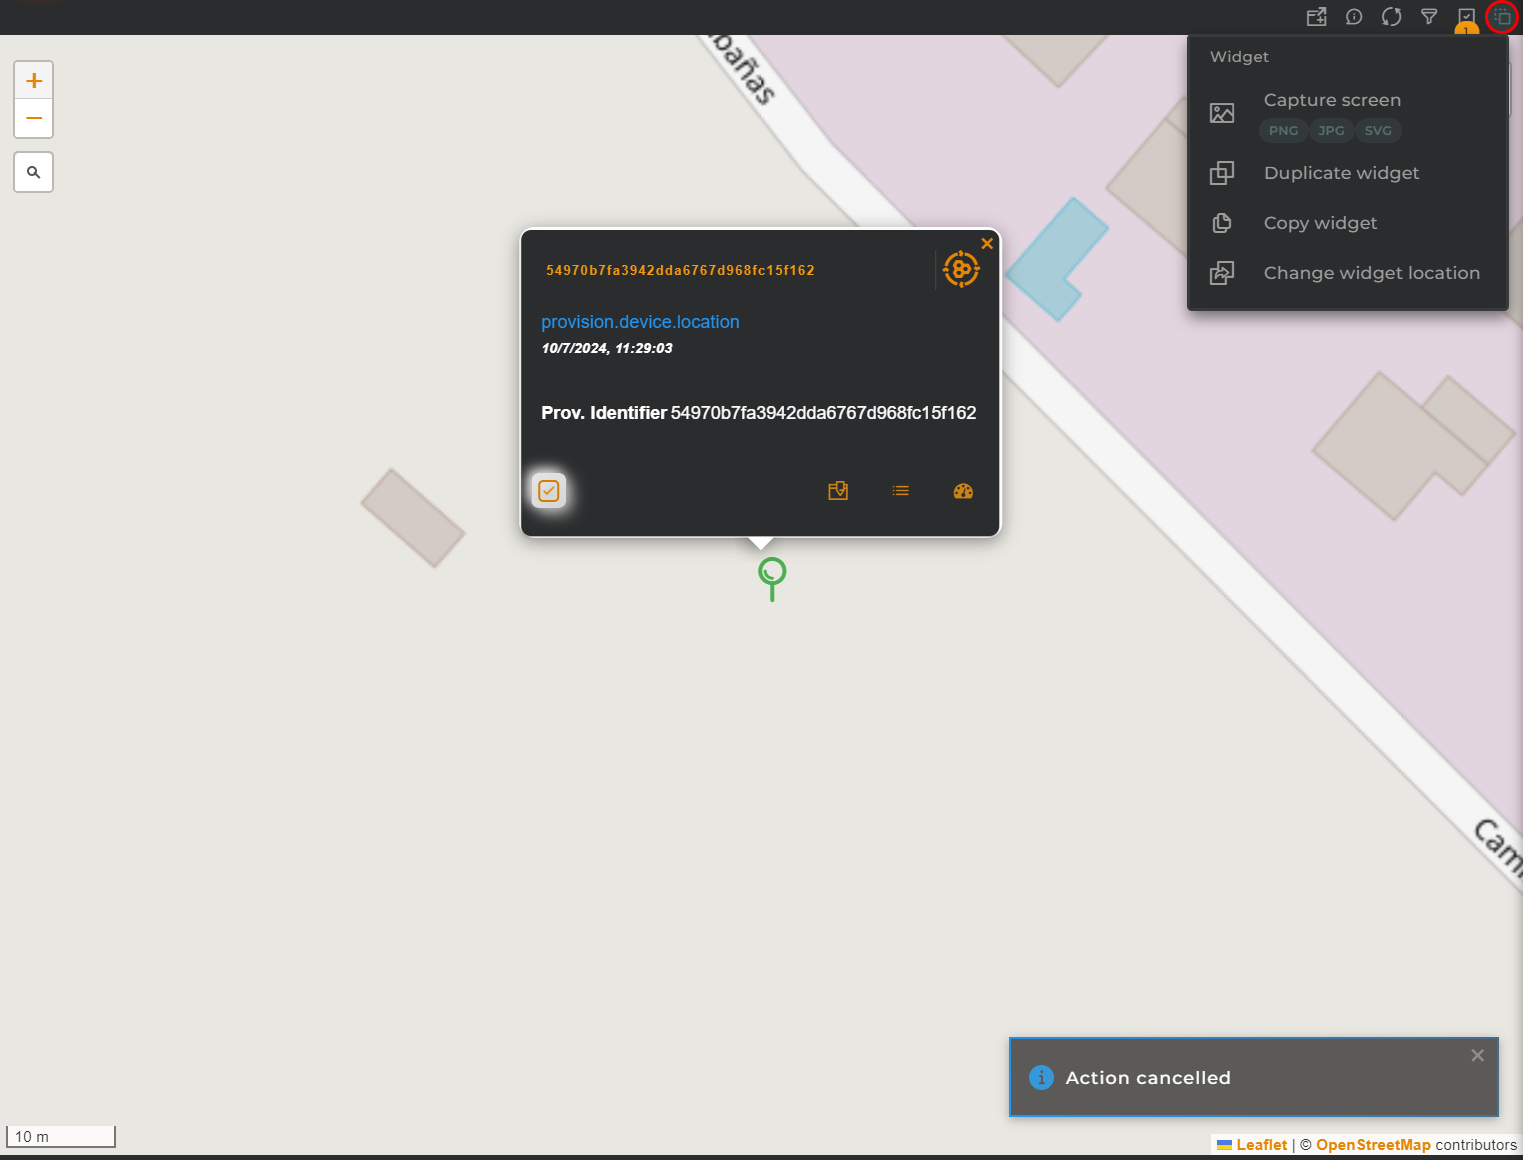The image size is (1523, 1160).
Task: Select Copy widget menu entry
Action: 1320,223
